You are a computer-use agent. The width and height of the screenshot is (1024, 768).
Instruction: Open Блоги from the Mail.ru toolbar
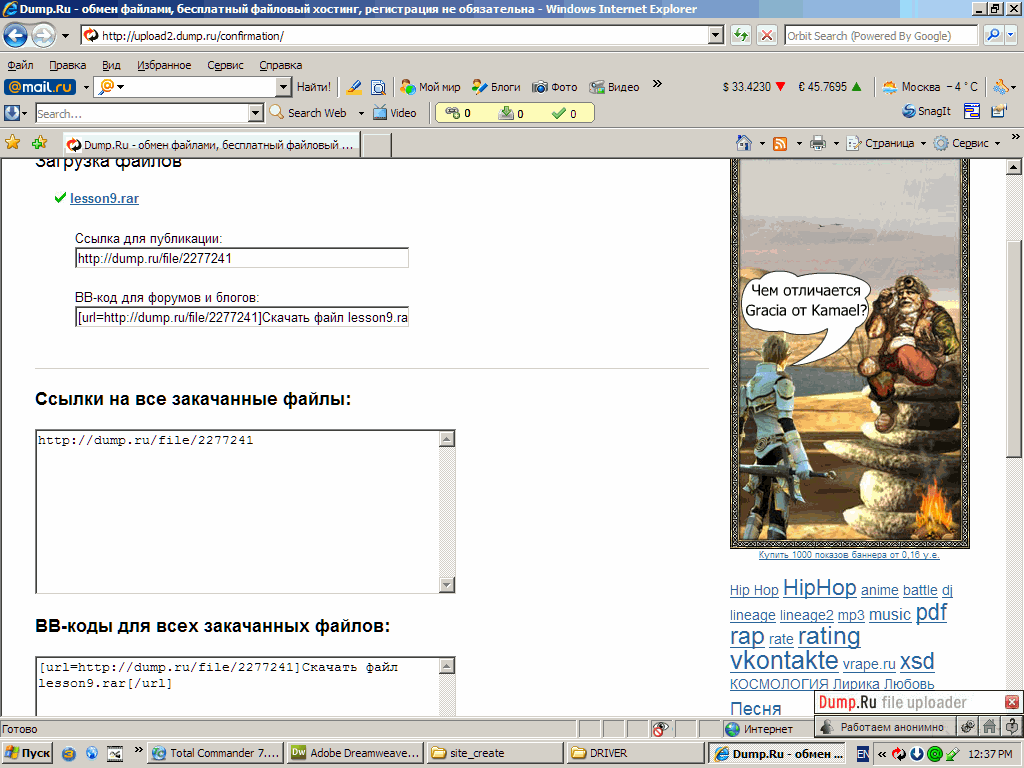496,87
